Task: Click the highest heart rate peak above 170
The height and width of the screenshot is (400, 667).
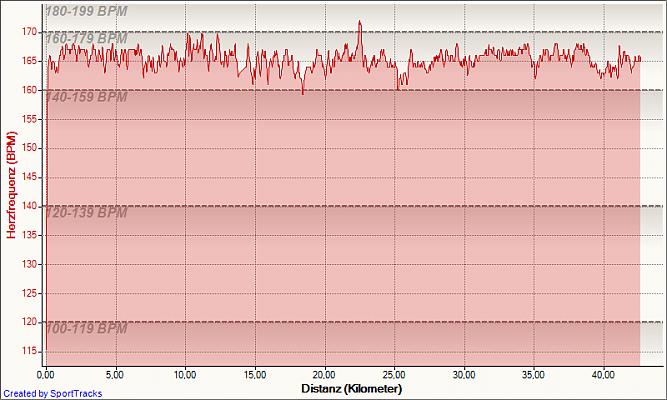Action: pyautogui.click(x=360, y=22)
